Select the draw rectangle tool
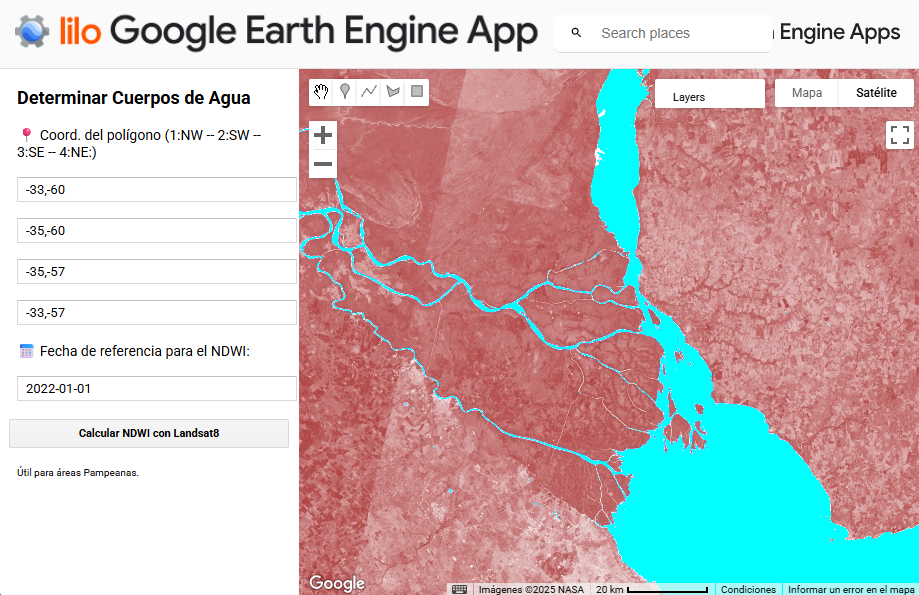This screenshot has width=919, height=595. click(x=417, y=92)
